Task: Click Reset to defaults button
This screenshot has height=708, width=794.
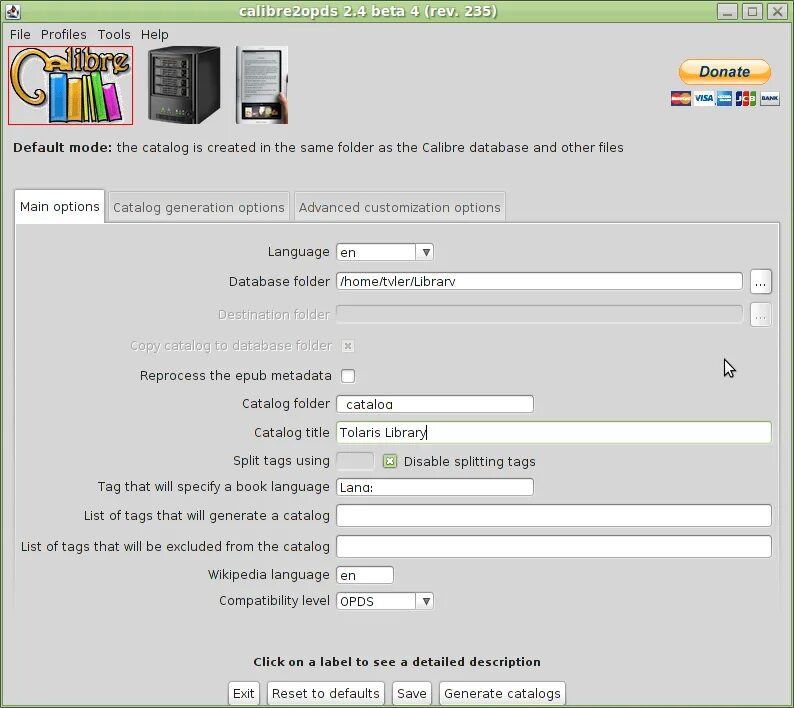Action: pyautogui.click(x=326, y=693)
